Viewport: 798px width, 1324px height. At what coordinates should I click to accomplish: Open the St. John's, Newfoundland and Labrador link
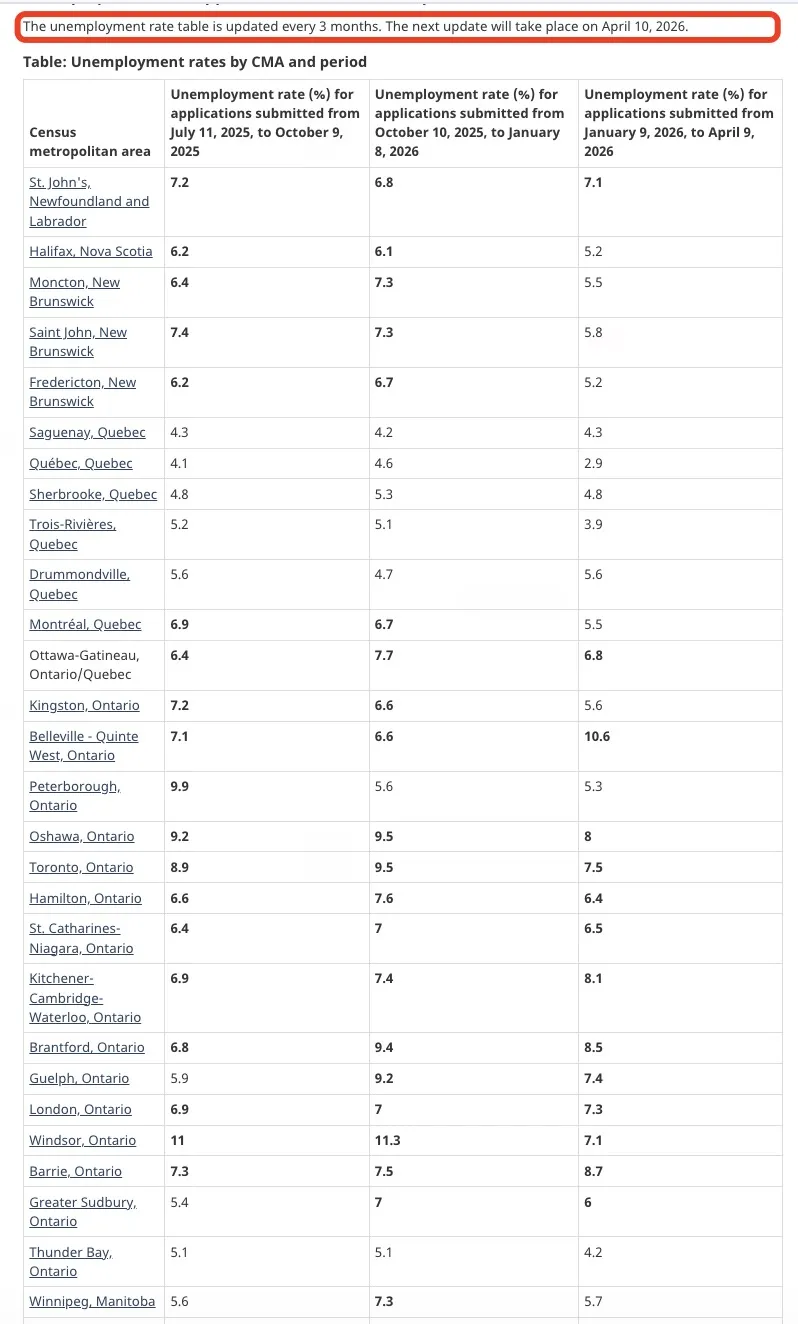click(89, 201)
